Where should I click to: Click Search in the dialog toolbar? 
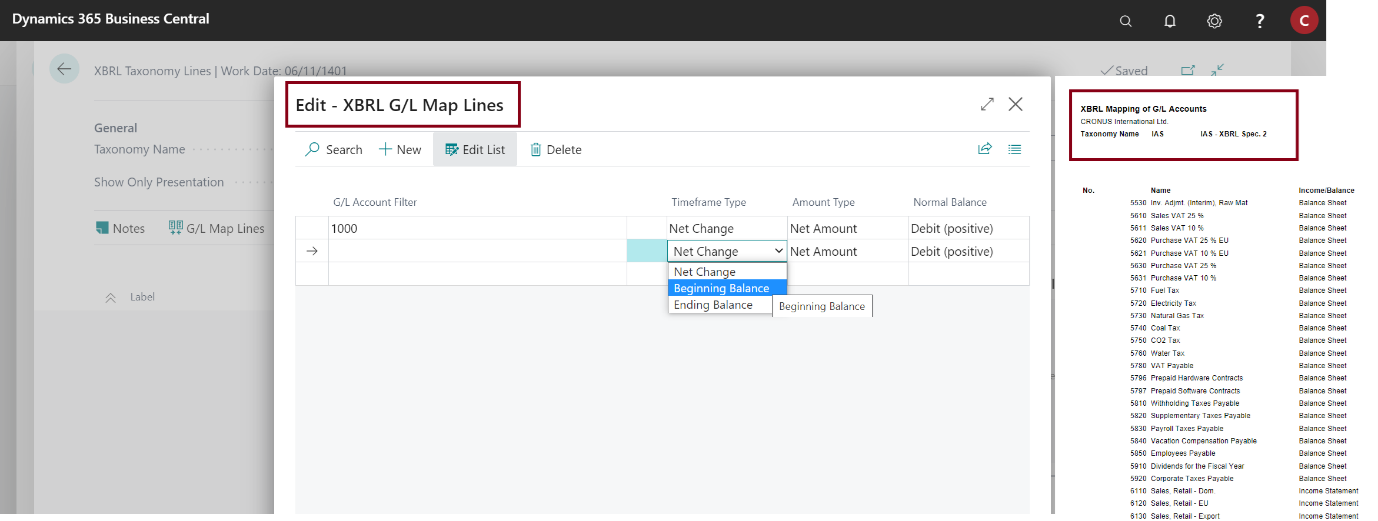pos(333,149)
